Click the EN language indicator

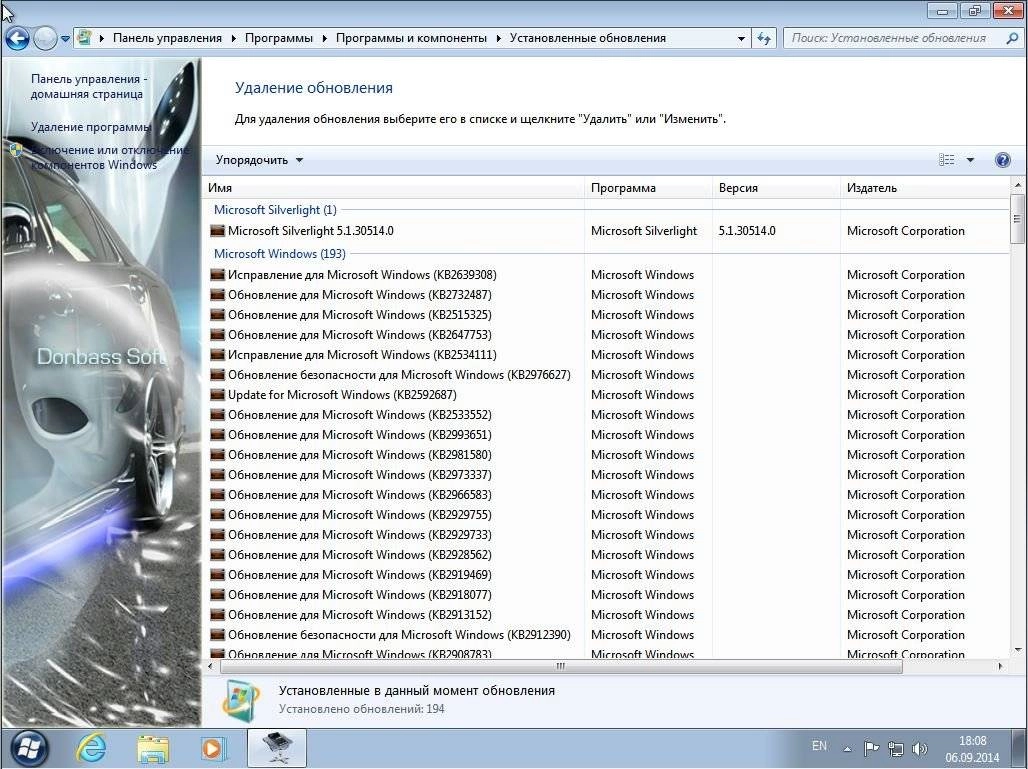click(x=819, y=745)
